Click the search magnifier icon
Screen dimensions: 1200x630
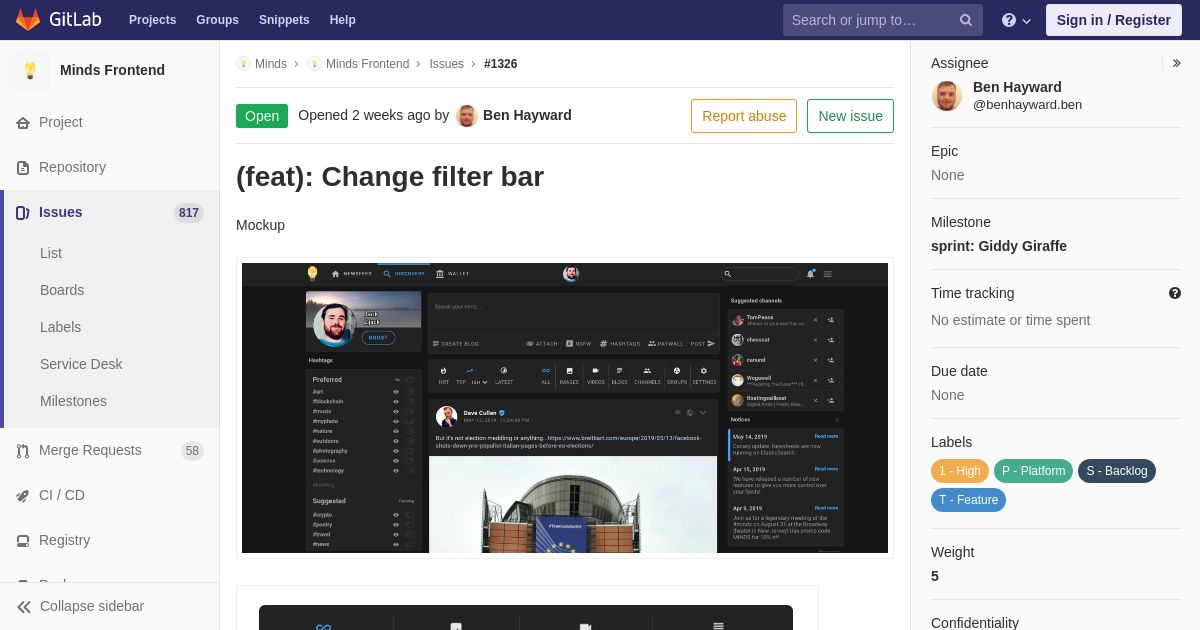966,20
